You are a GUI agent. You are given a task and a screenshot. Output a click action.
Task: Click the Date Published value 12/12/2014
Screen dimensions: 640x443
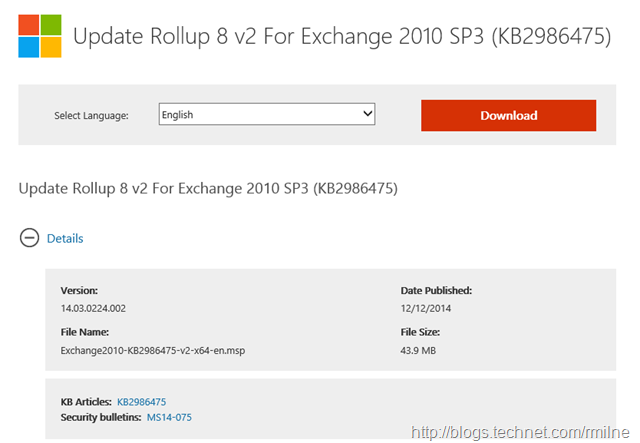coord(426,308)
